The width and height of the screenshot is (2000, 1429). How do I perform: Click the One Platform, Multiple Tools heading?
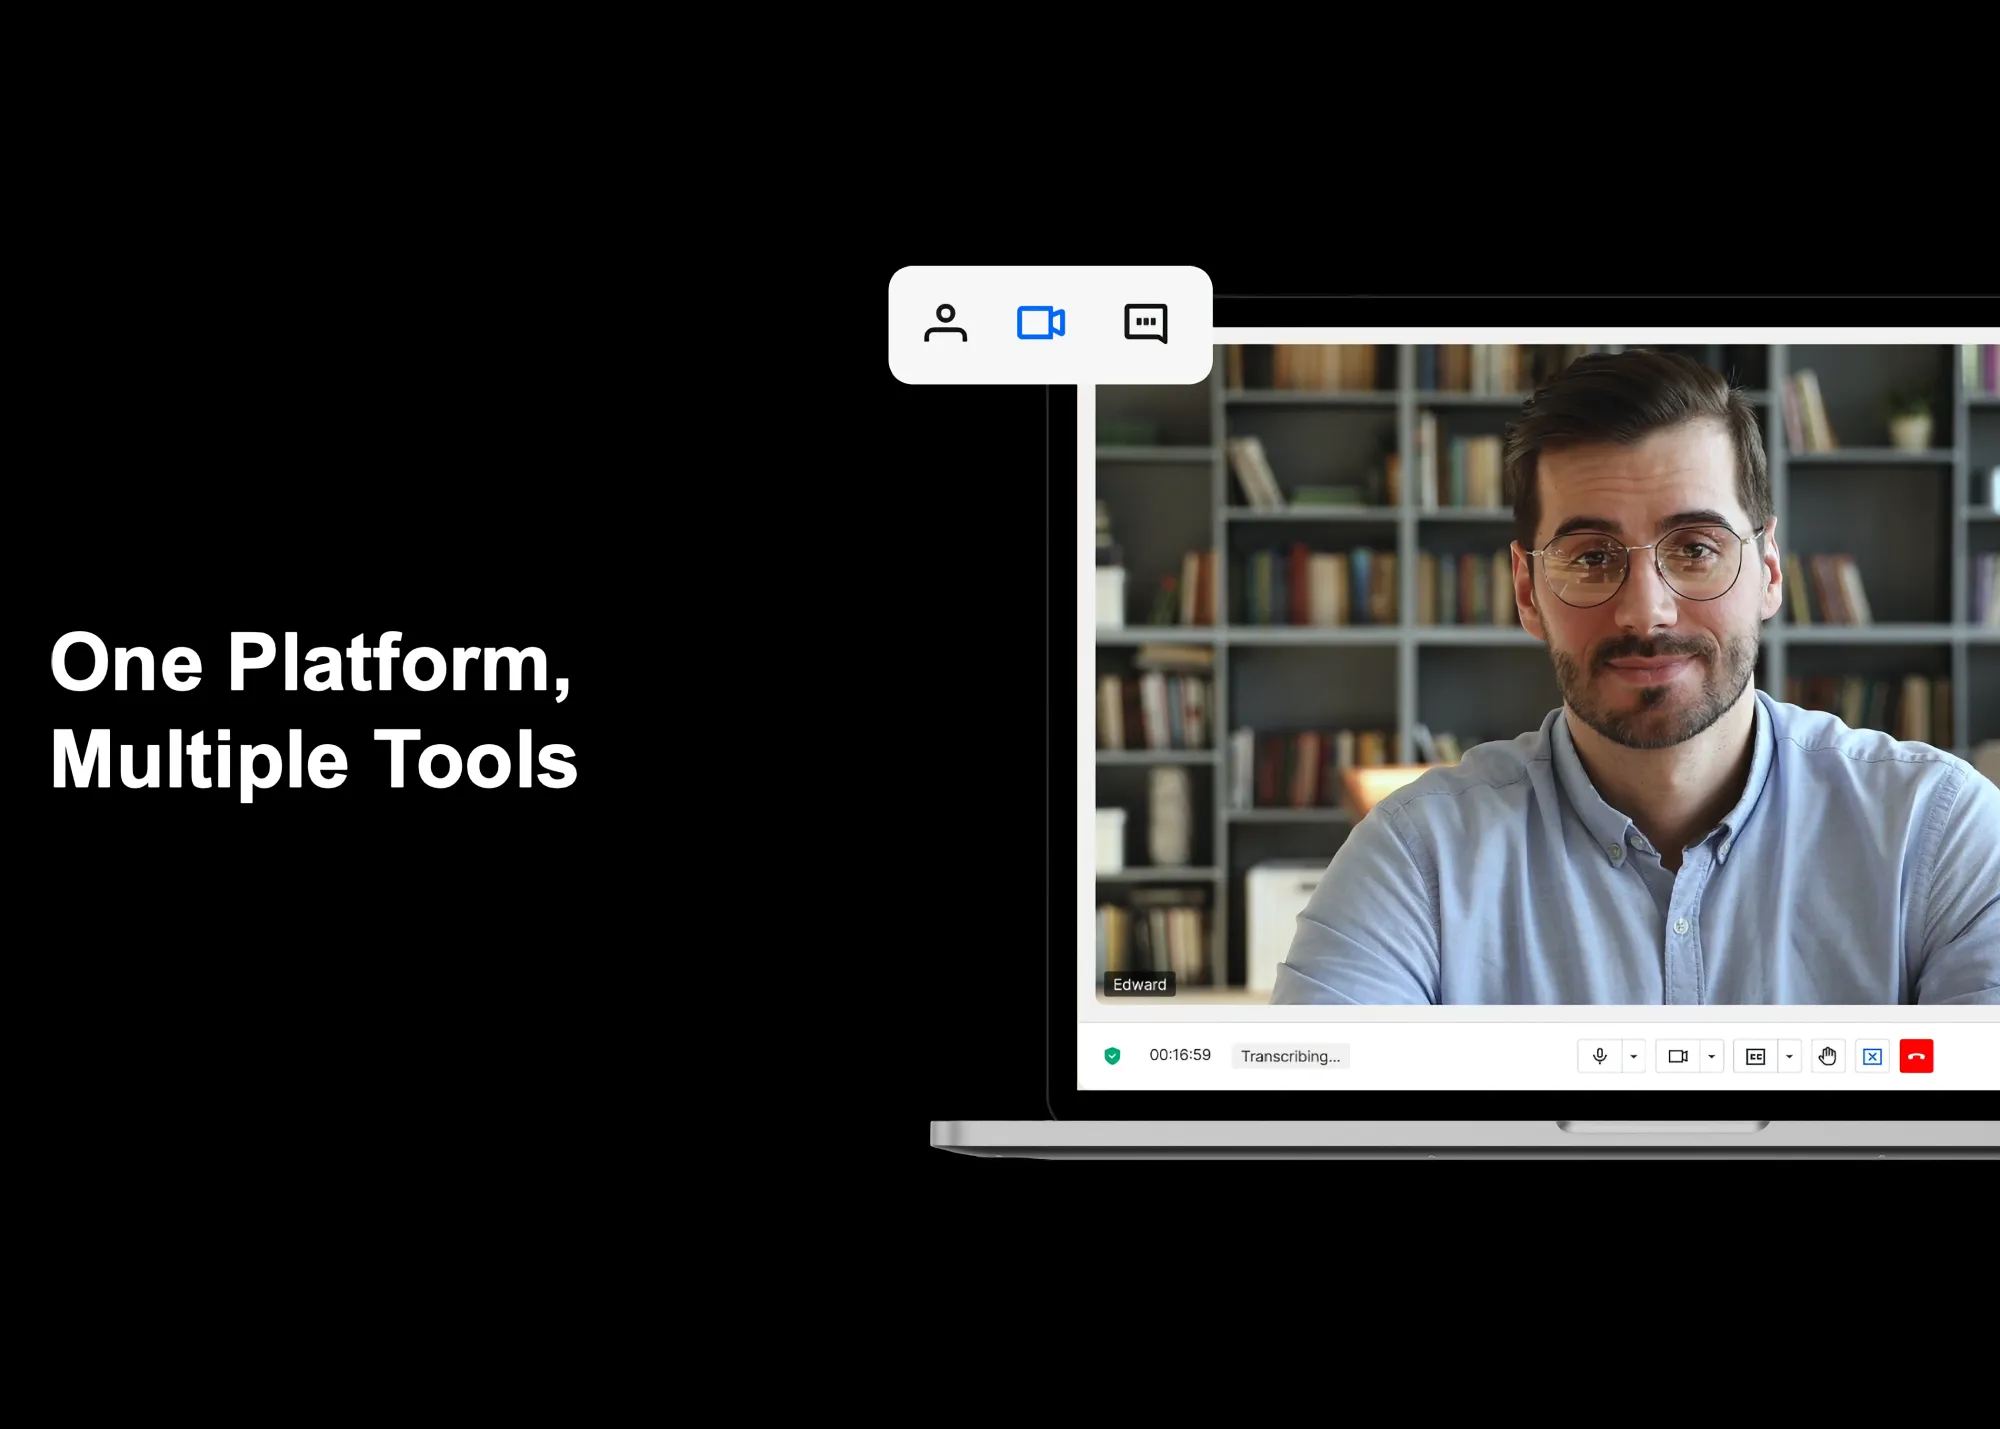313,710
